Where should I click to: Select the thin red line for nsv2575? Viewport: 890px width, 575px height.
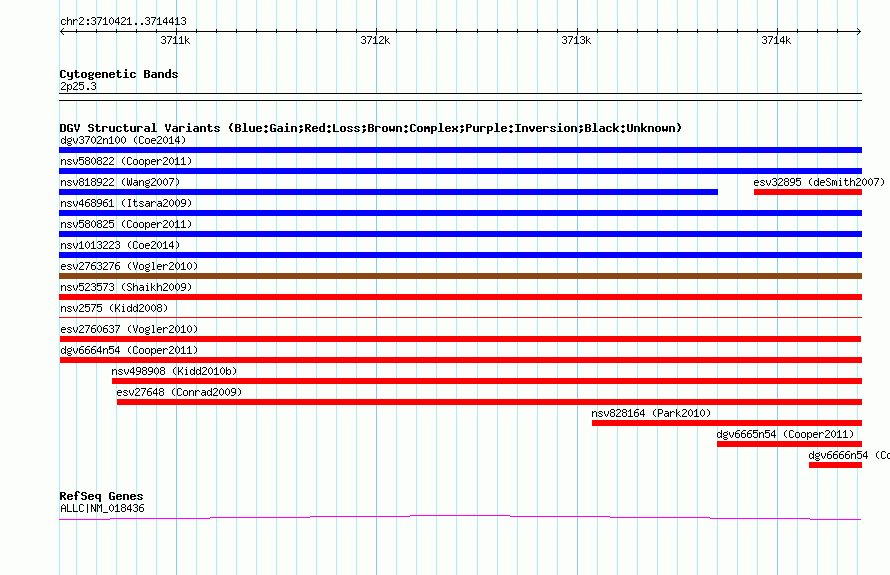[x=460, y=317]
